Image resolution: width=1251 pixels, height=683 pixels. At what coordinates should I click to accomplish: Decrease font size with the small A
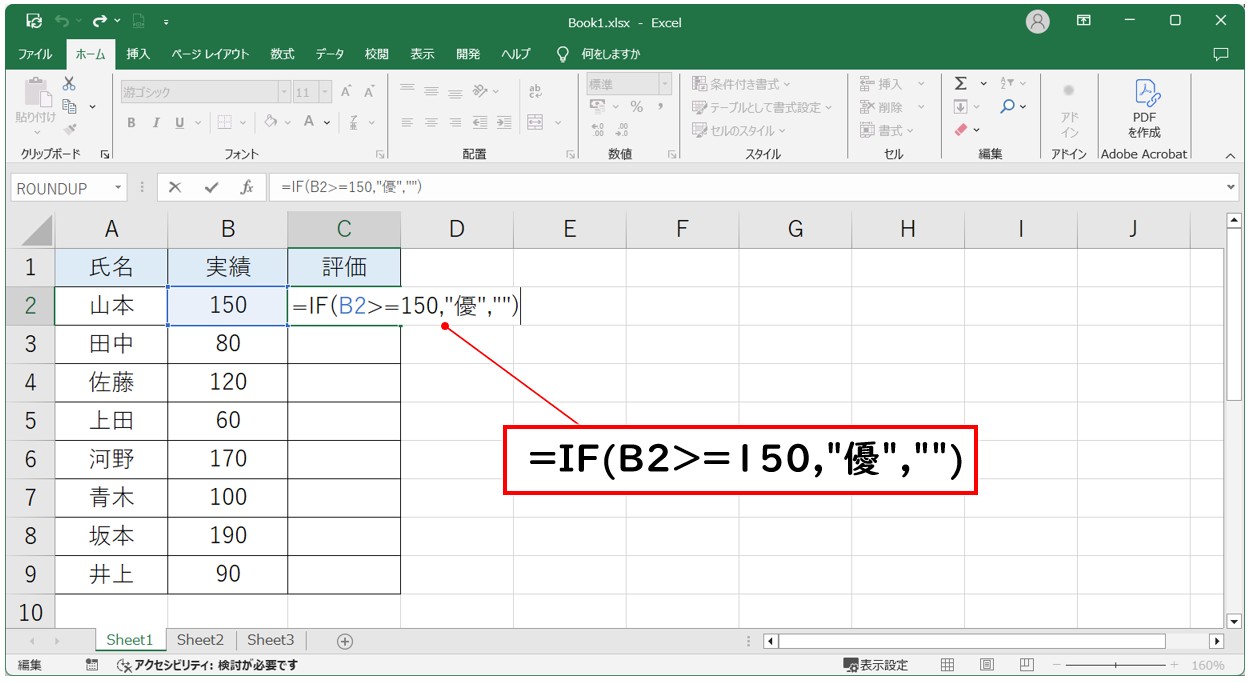tap(369, 92)
